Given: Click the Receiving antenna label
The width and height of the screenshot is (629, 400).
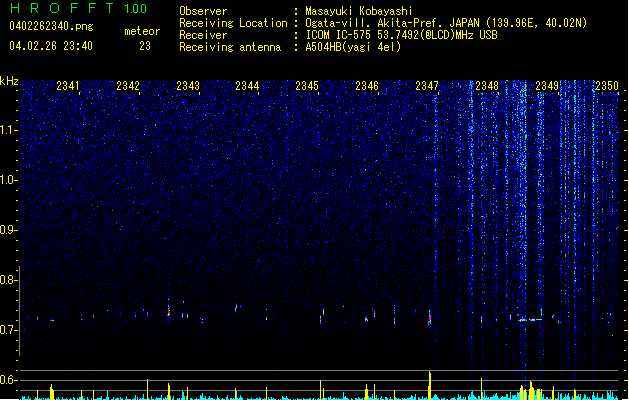Looking at the screenshot, I should (x=230, y=47).
